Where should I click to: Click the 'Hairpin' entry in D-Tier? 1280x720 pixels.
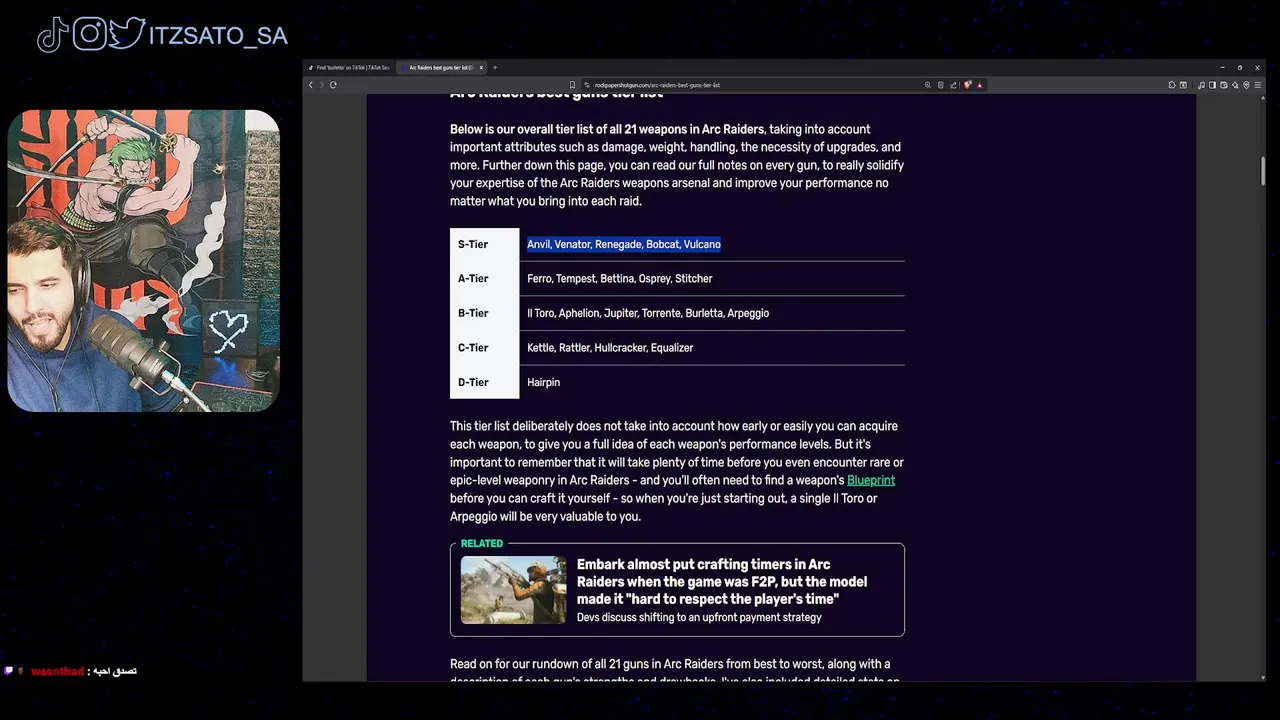[x=543, y=382]
